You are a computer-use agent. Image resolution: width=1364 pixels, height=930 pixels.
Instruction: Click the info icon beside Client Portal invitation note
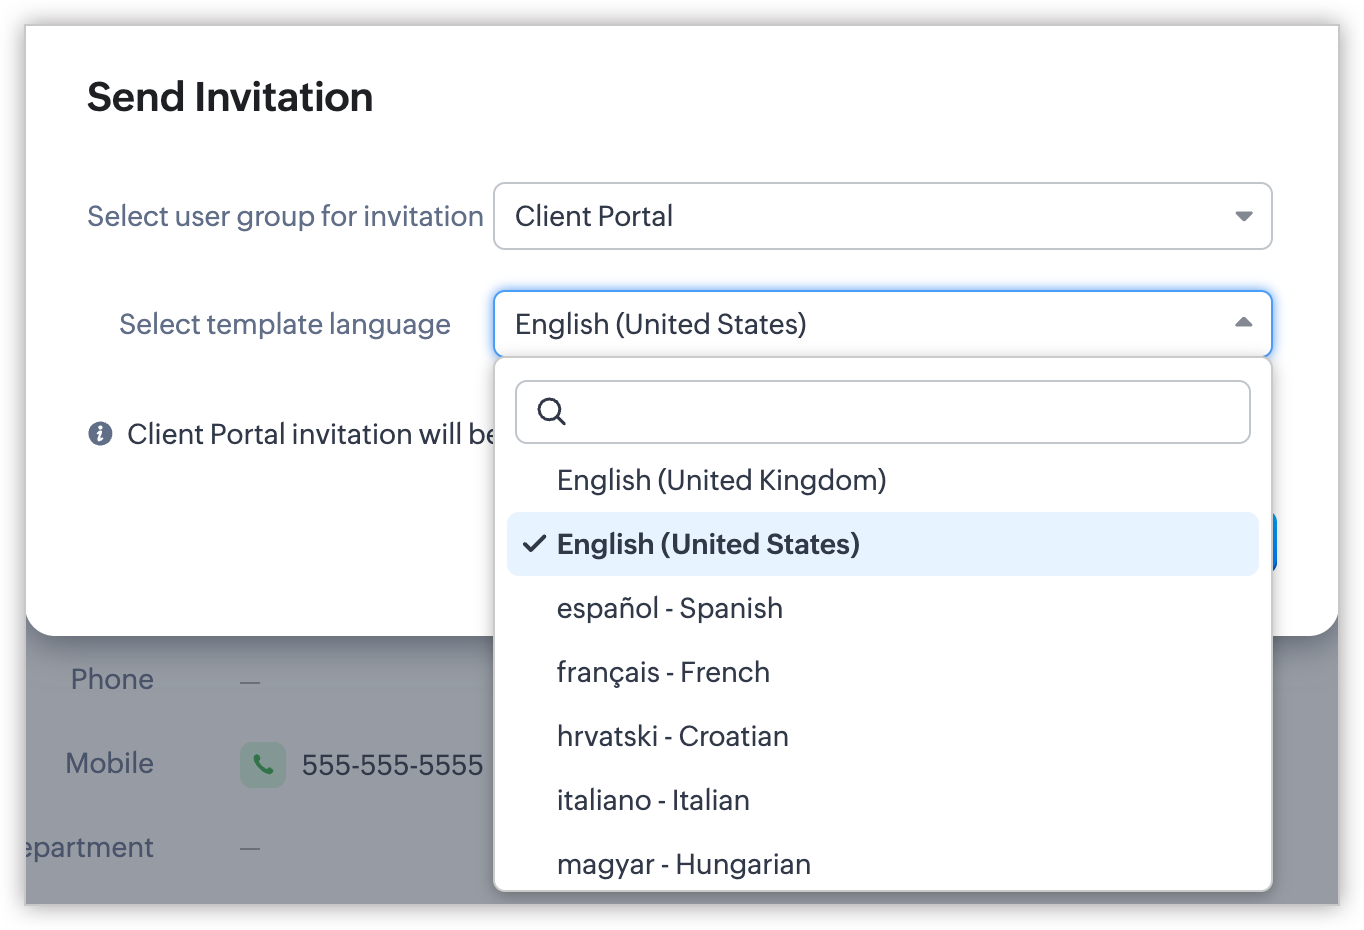click(x=100, y=434)
